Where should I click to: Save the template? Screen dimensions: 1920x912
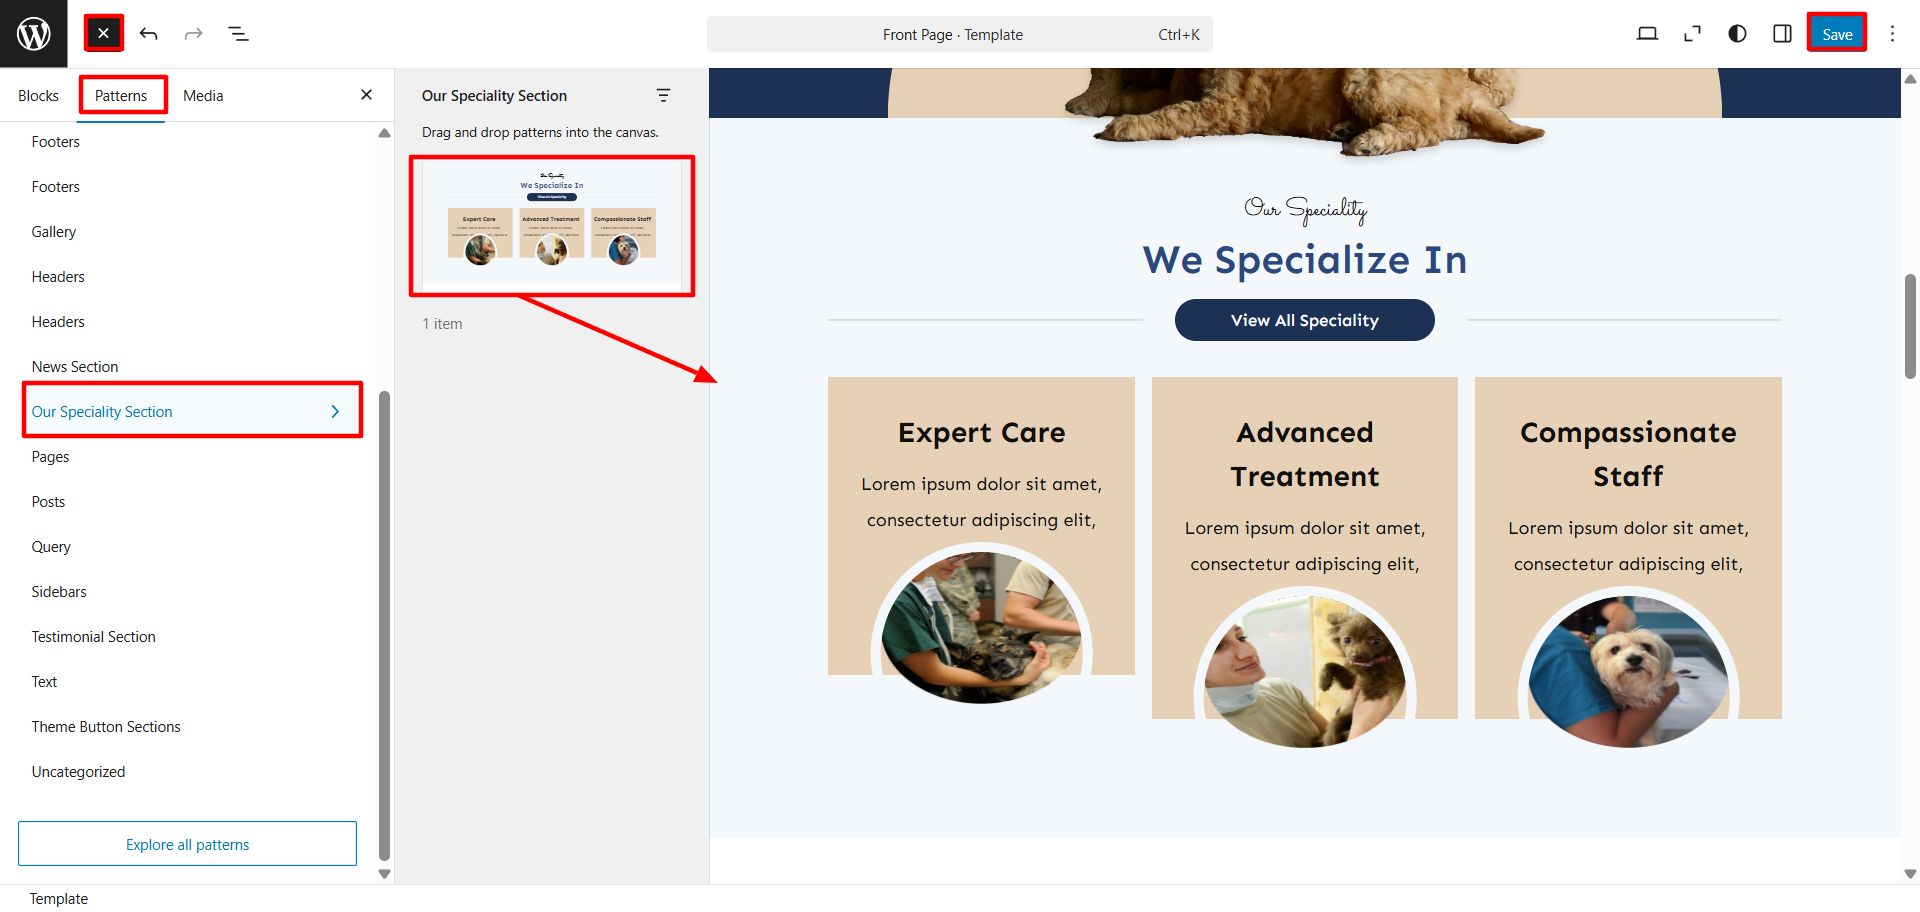point(1837,34)
